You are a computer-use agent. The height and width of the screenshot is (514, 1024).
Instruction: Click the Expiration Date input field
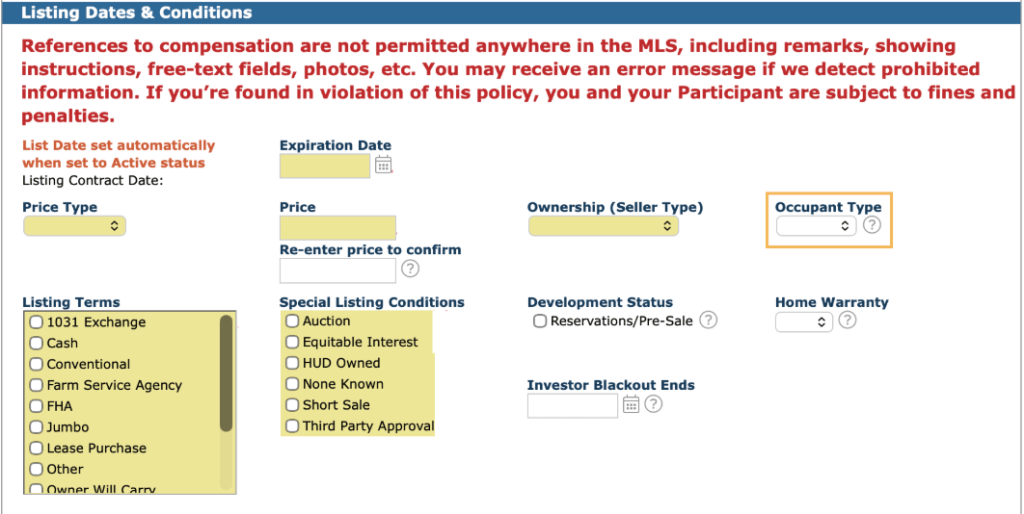coord(325,165)
